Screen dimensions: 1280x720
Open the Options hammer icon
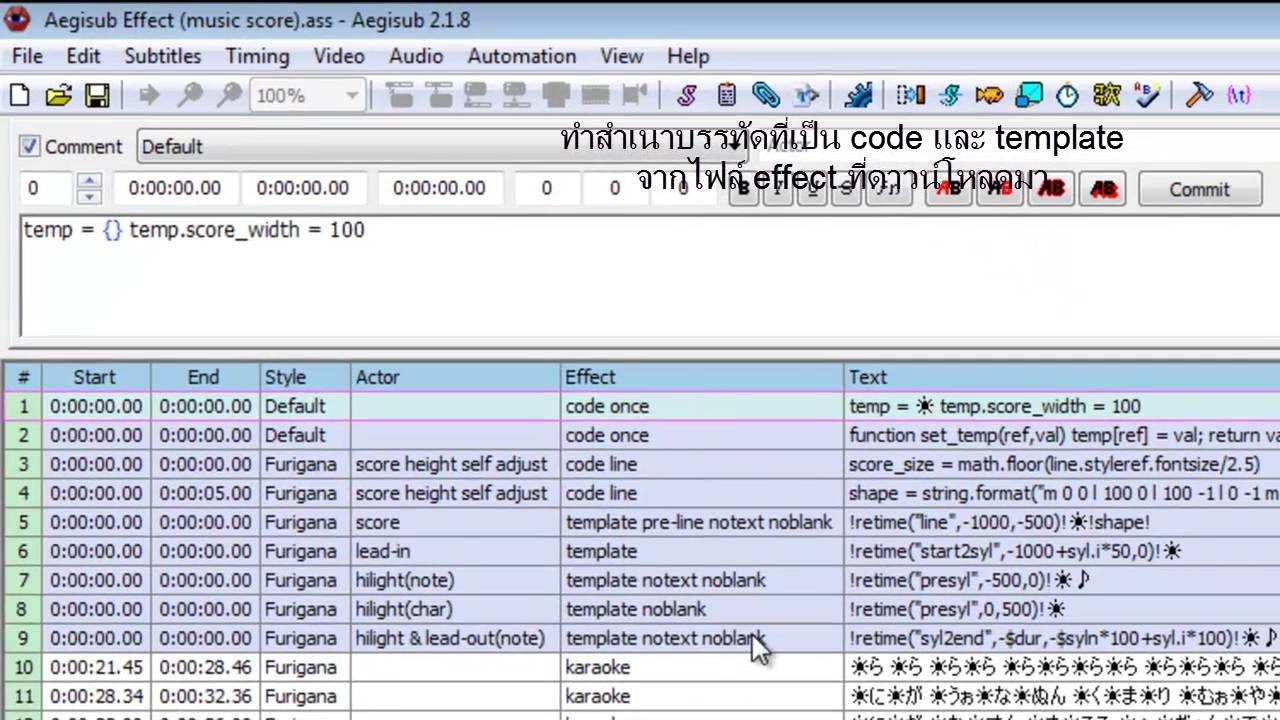[1199, 95]
